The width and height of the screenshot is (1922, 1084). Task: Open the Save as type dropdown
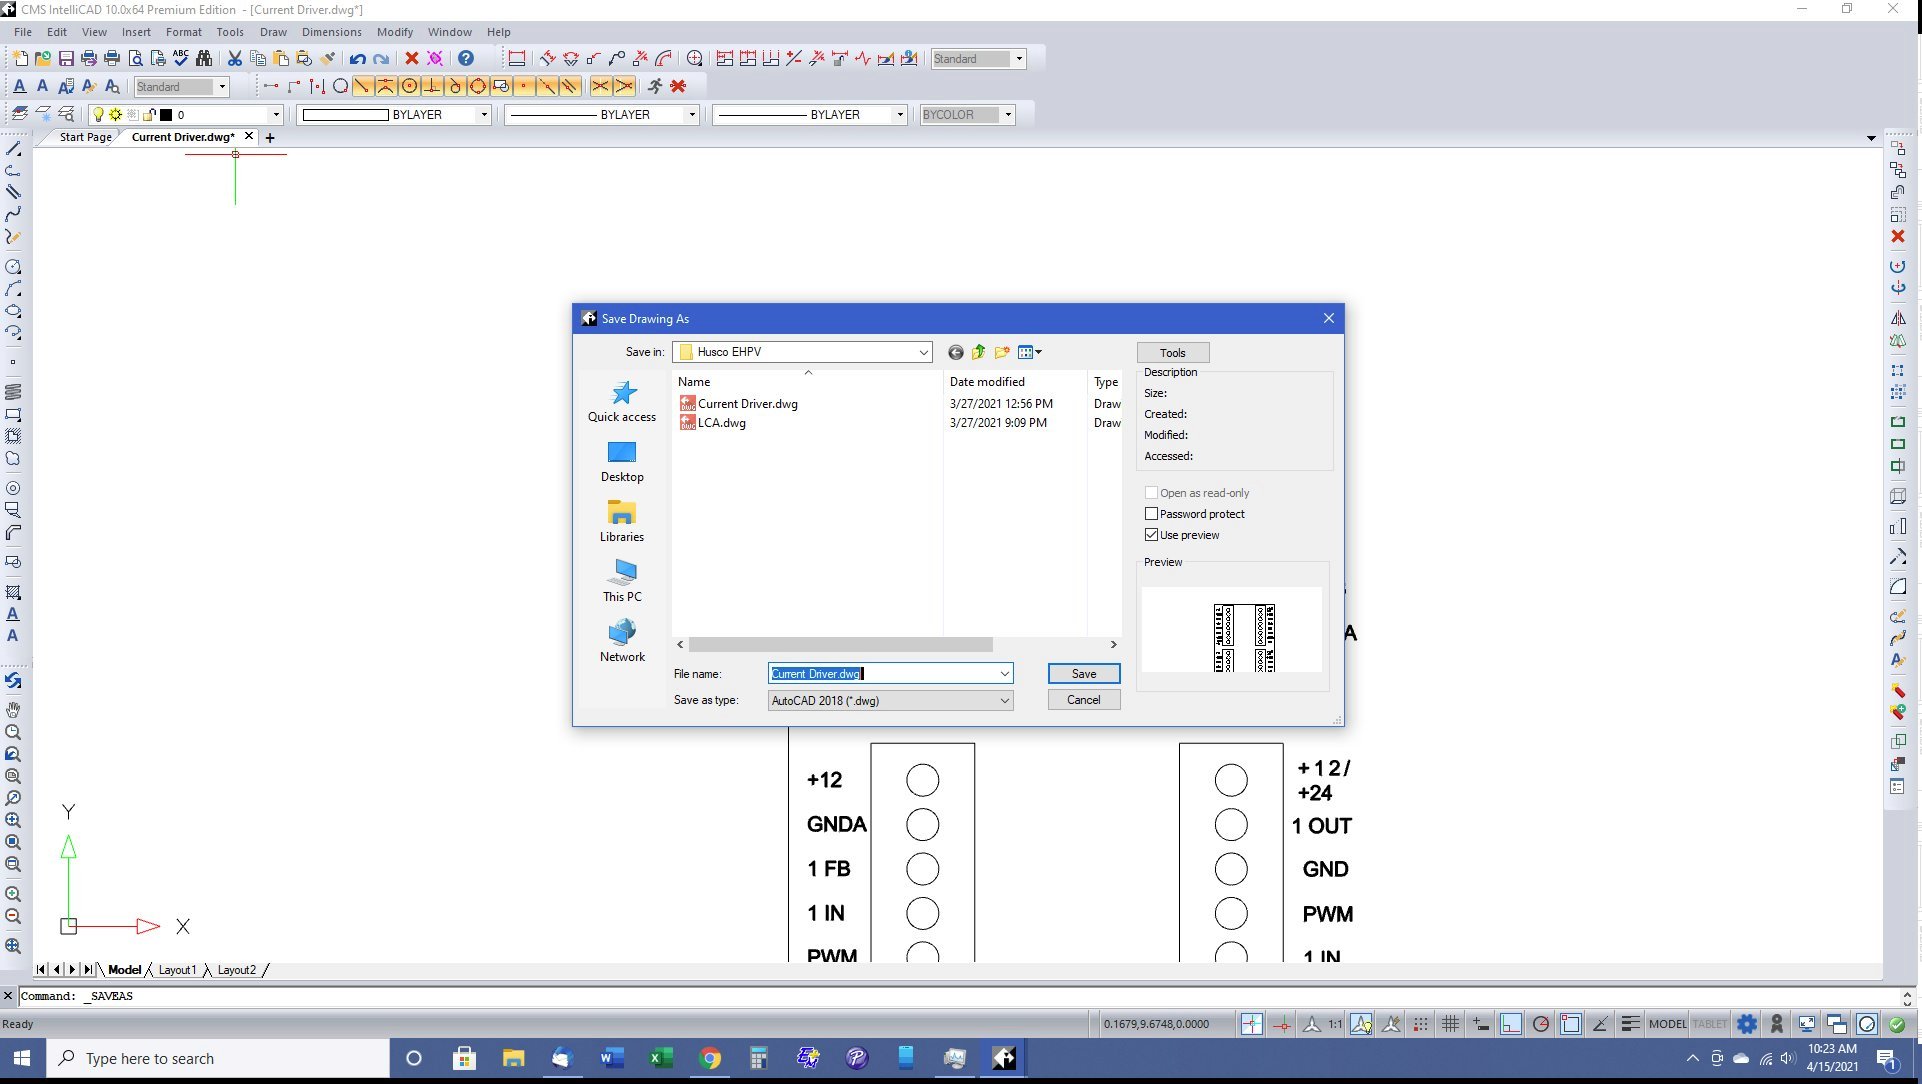[1004, 701]
